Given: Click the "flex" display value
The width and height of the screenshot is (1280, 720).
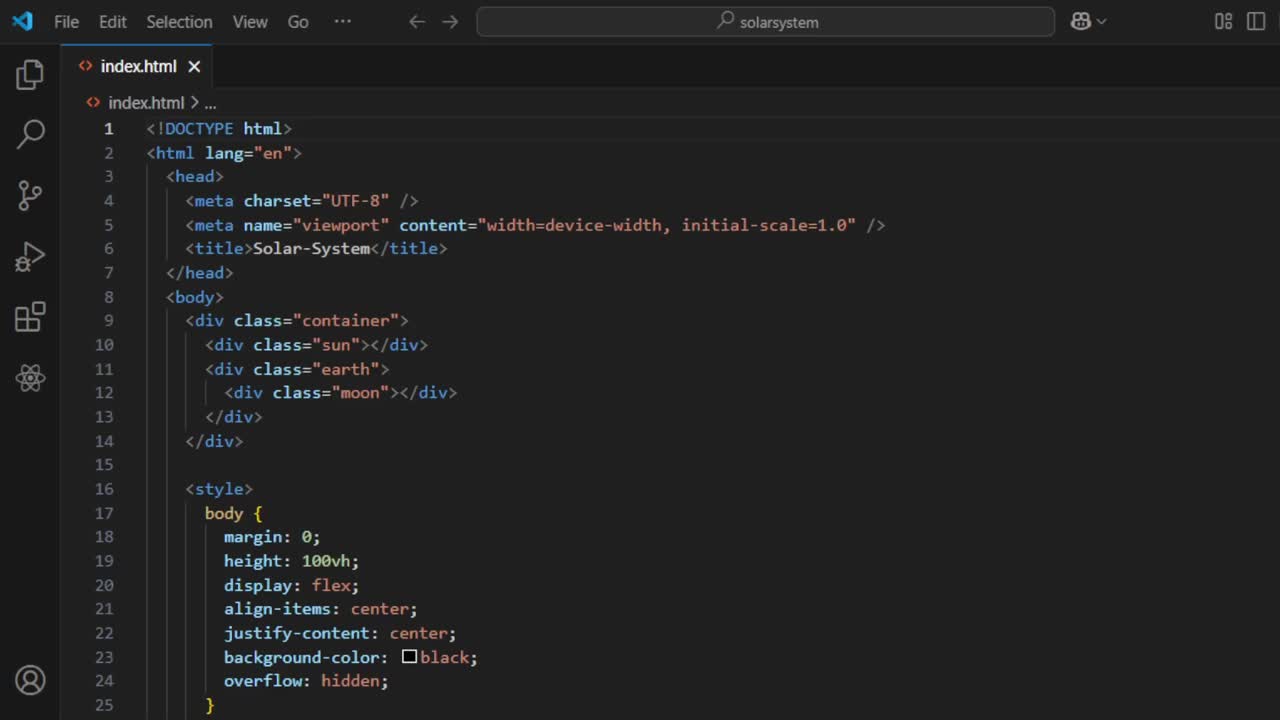Looking at the screenshot, I should pyautogui.click(x=331, y=585).
